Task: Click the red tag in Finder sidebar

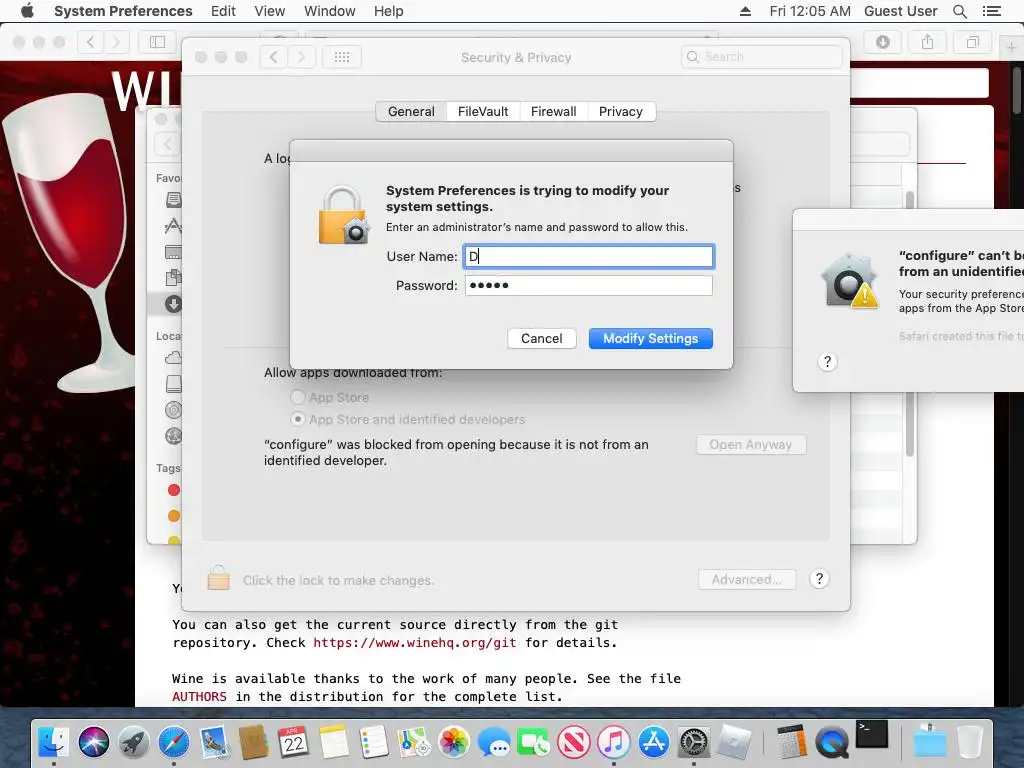Action: click(174, 490)
